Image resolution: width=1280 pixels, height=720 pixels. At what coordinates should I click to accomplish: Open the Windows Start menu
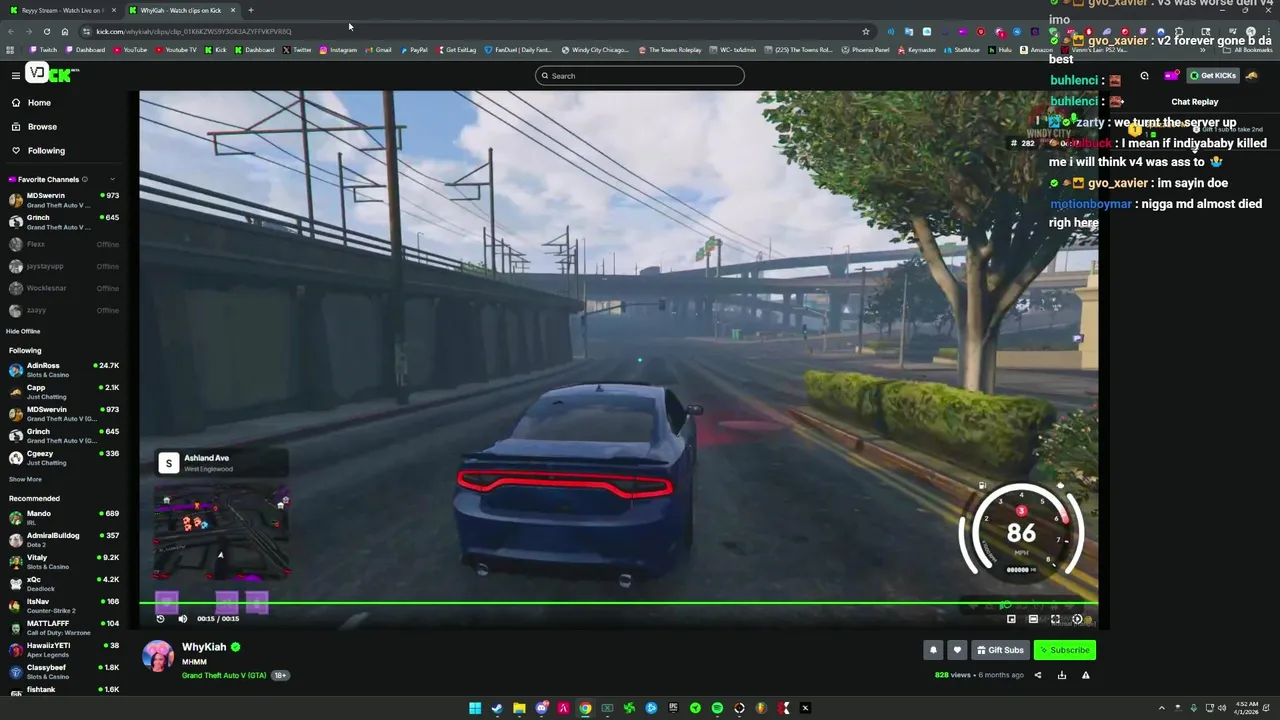(475, 708)
